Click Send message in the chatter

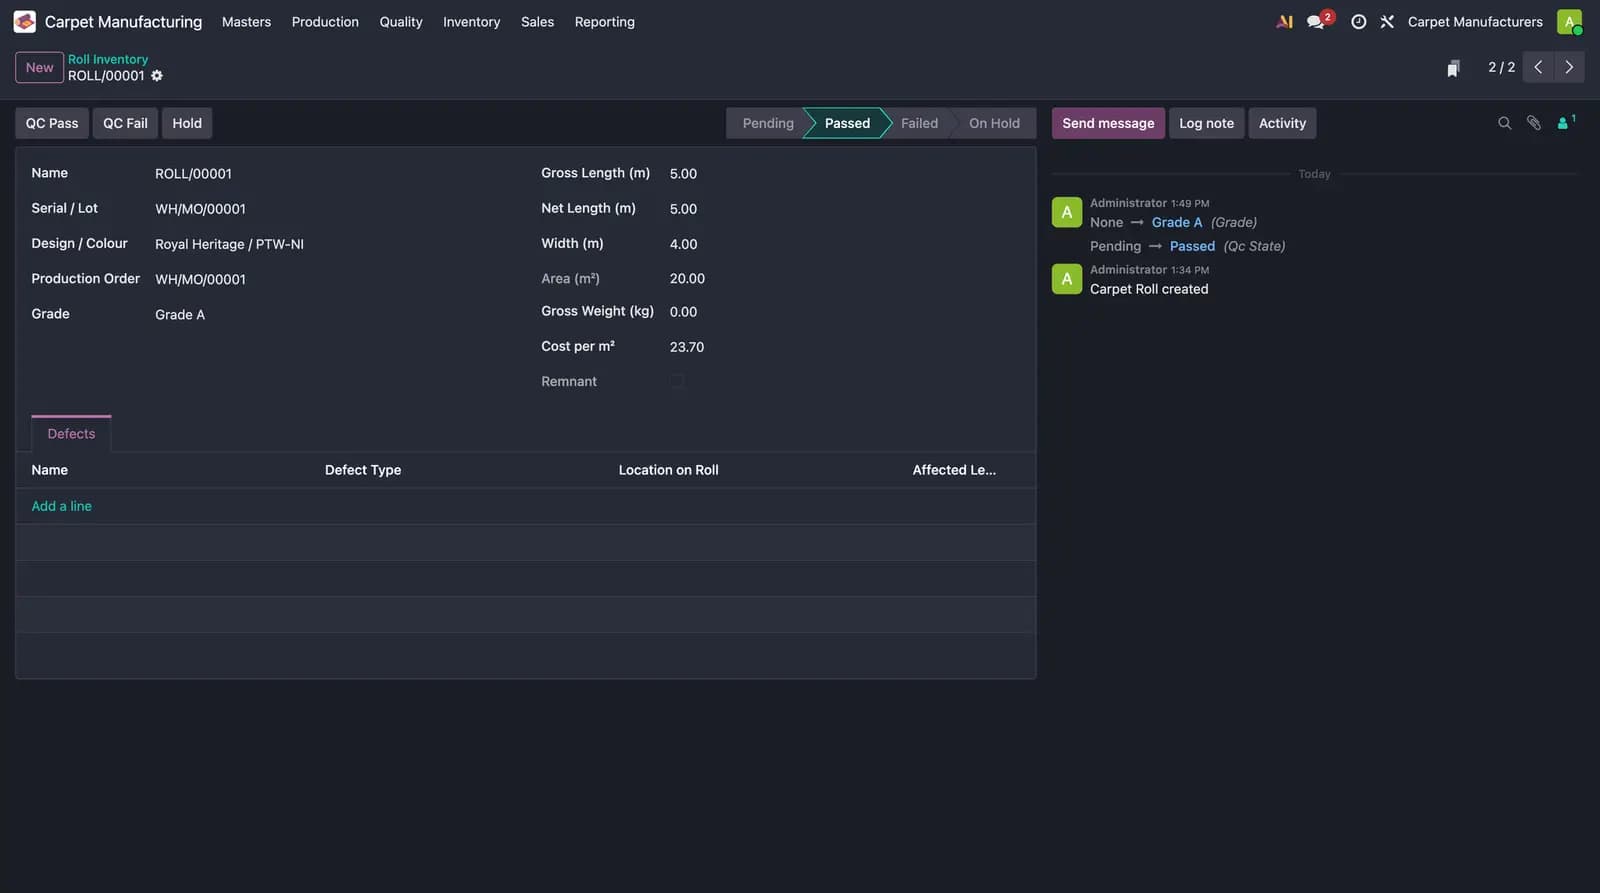[x=1108, y=123]
